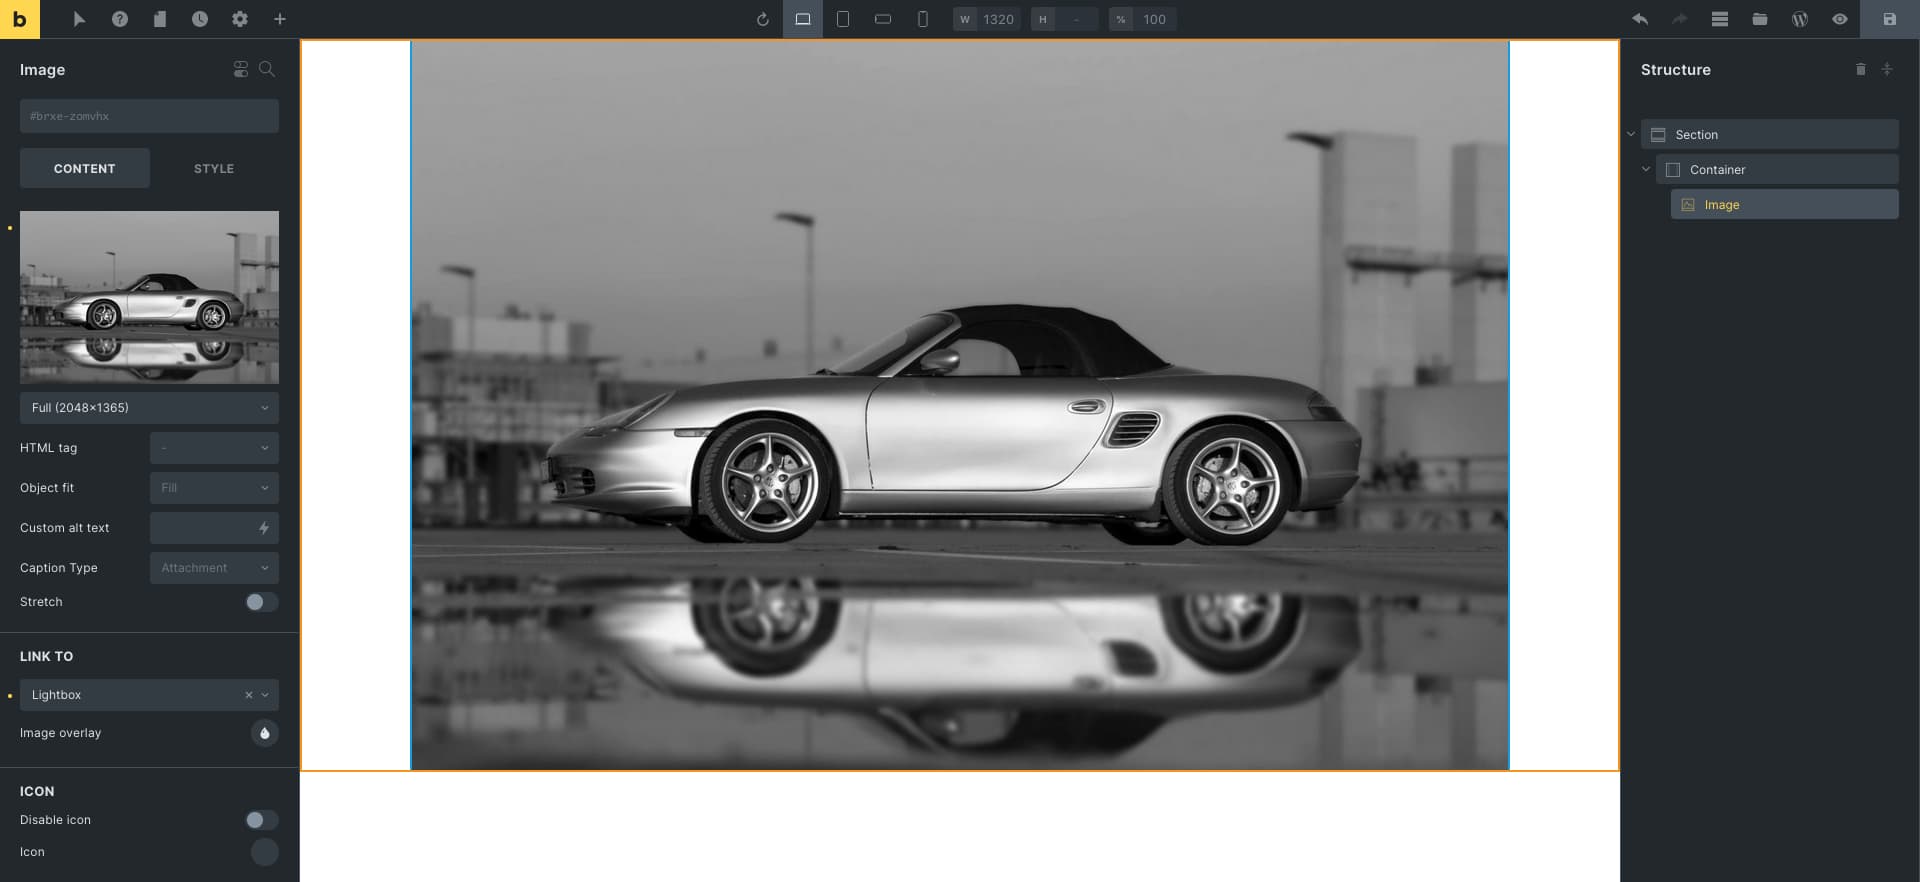Open the page settings document icon
Image resolution: width=1920 pixels, height=882 pixels.
tap(160, 19)
